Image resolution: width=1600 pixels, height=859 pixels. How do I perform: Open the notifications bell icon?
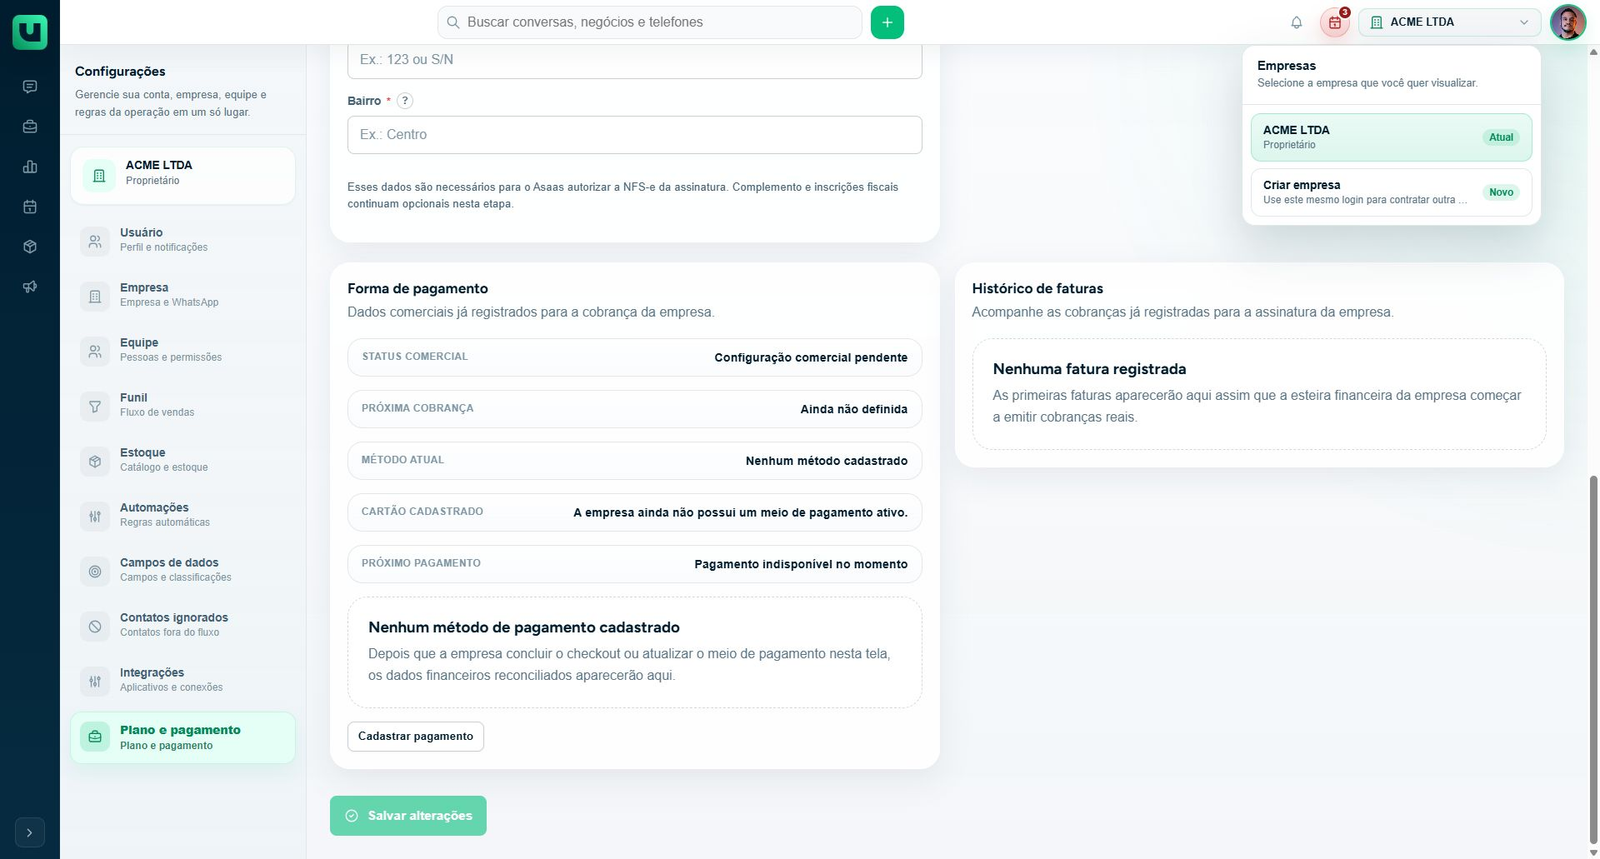point(1296,22)
